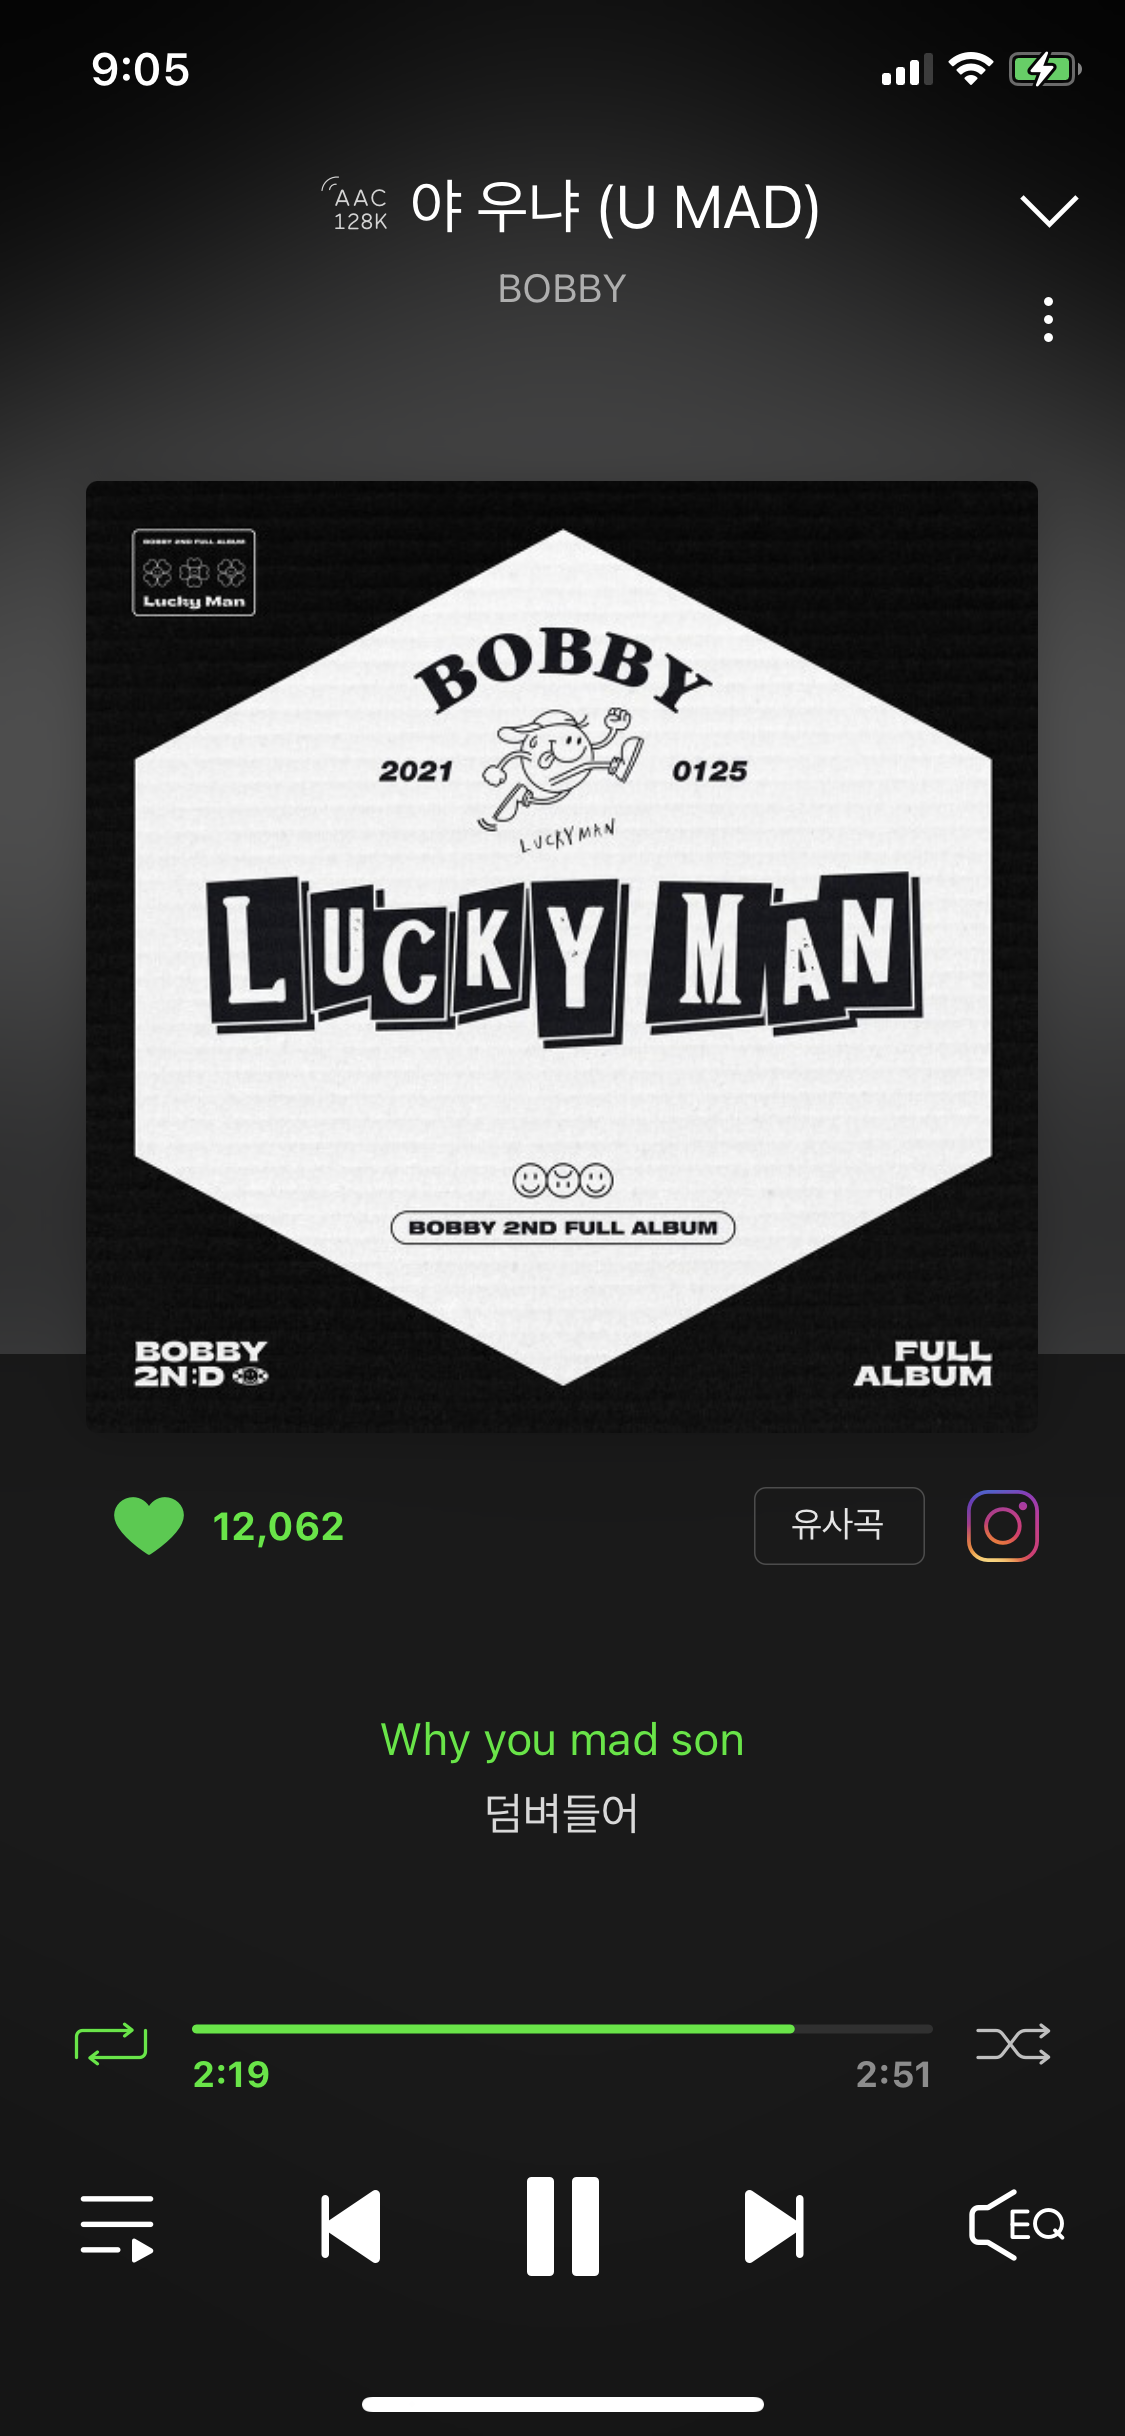Open the AAC 128K audio quality indicator
The image size is (1125, 2436).
coord(355,207)
